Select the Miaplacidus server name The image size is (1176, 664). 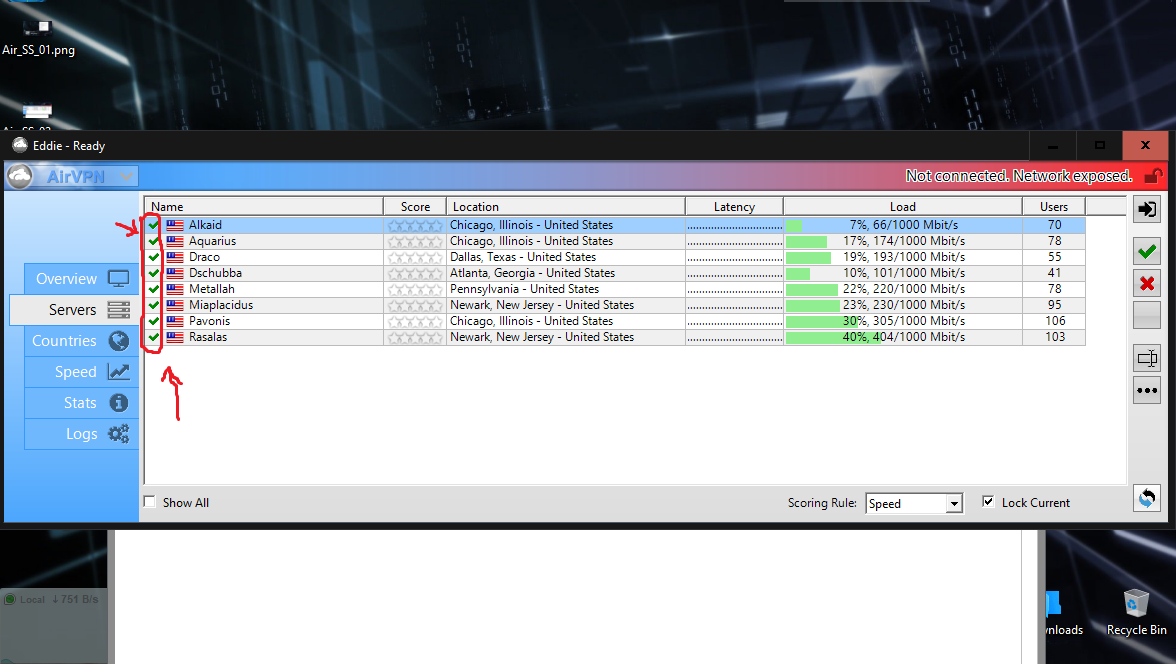click(x=220, y=305)
